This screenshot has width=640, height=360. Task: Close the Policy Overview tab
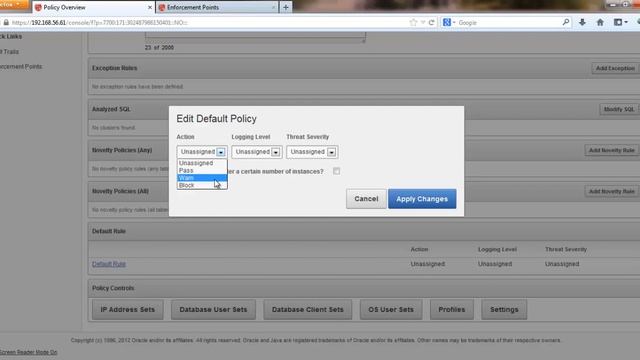[x=150, y=7]
